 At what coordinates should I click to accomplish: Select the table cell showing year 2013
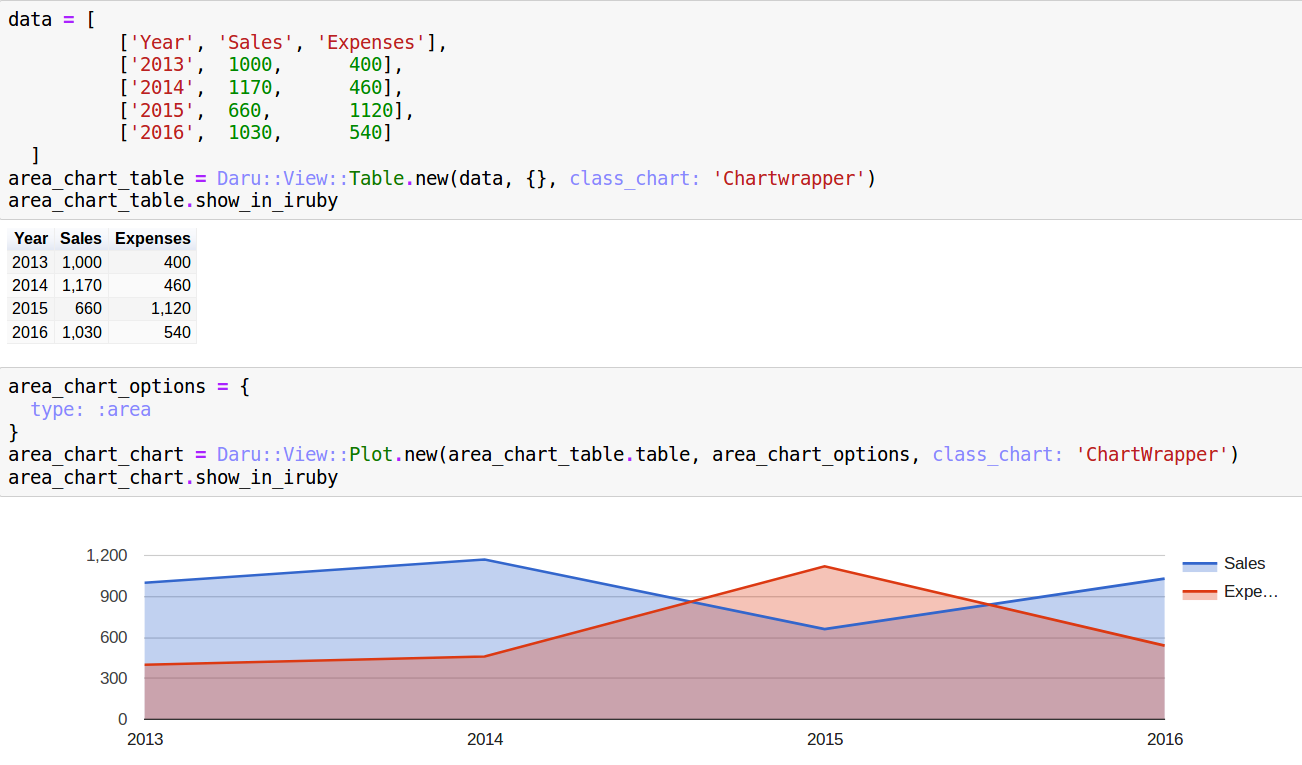coord(31,262)
